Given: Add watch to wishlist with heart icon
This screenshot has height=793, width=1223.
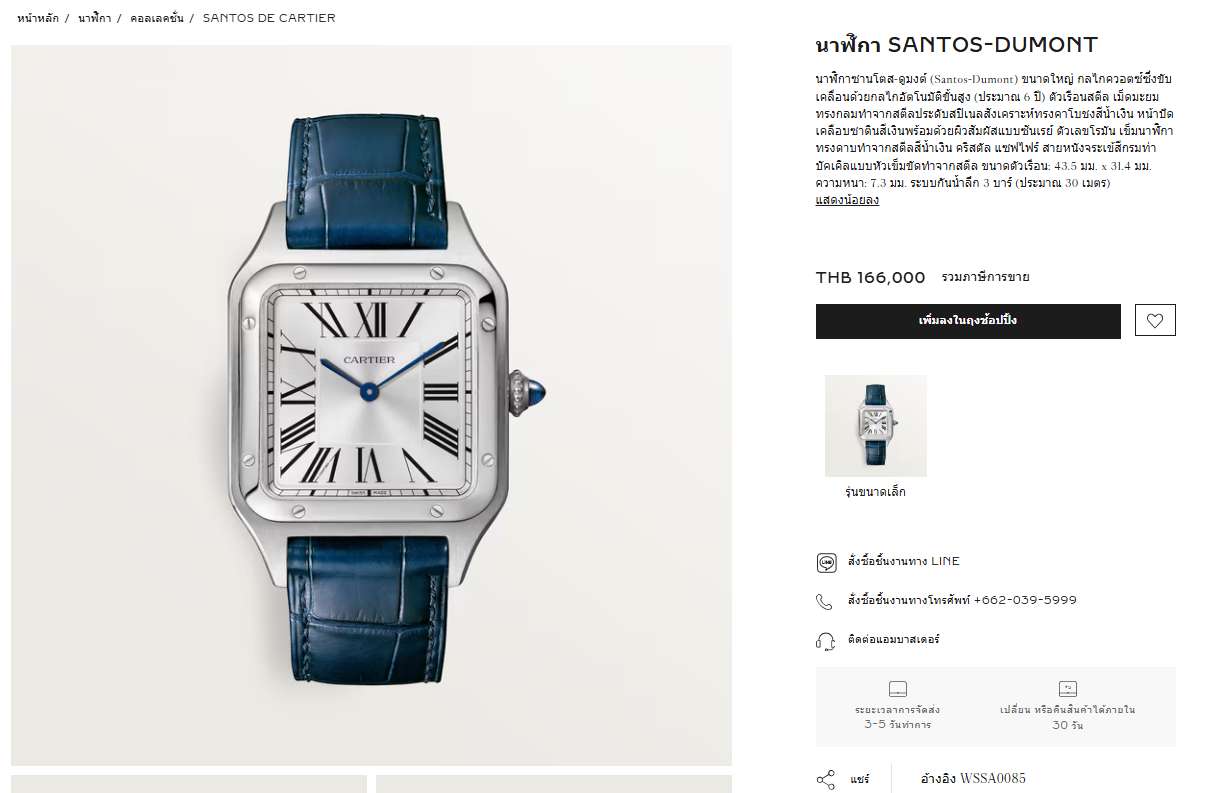Looking at the screenshot, I should (1155, 320).
